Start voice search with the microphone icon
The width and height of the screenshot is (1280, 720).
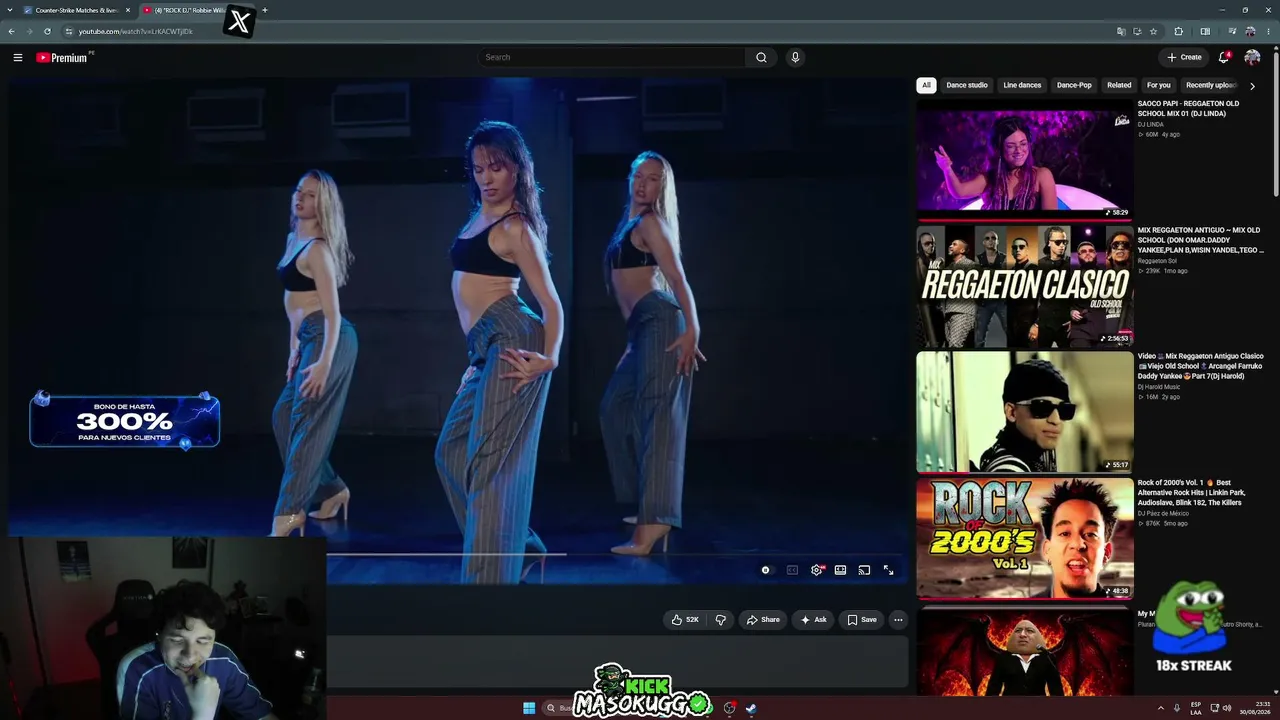click(x=795, y=57)
